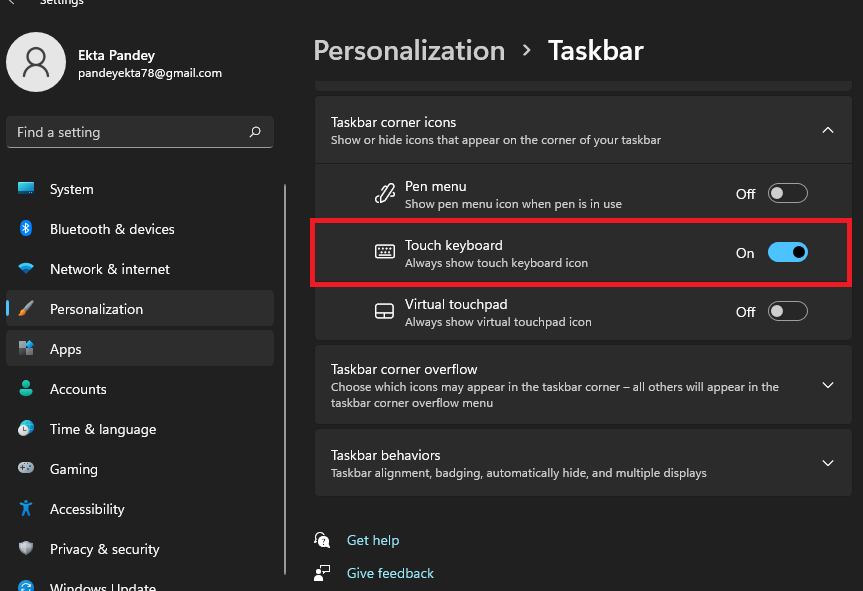
Task: Collapse the Taskbar corner icons section
Action: (x=827, y=130)
